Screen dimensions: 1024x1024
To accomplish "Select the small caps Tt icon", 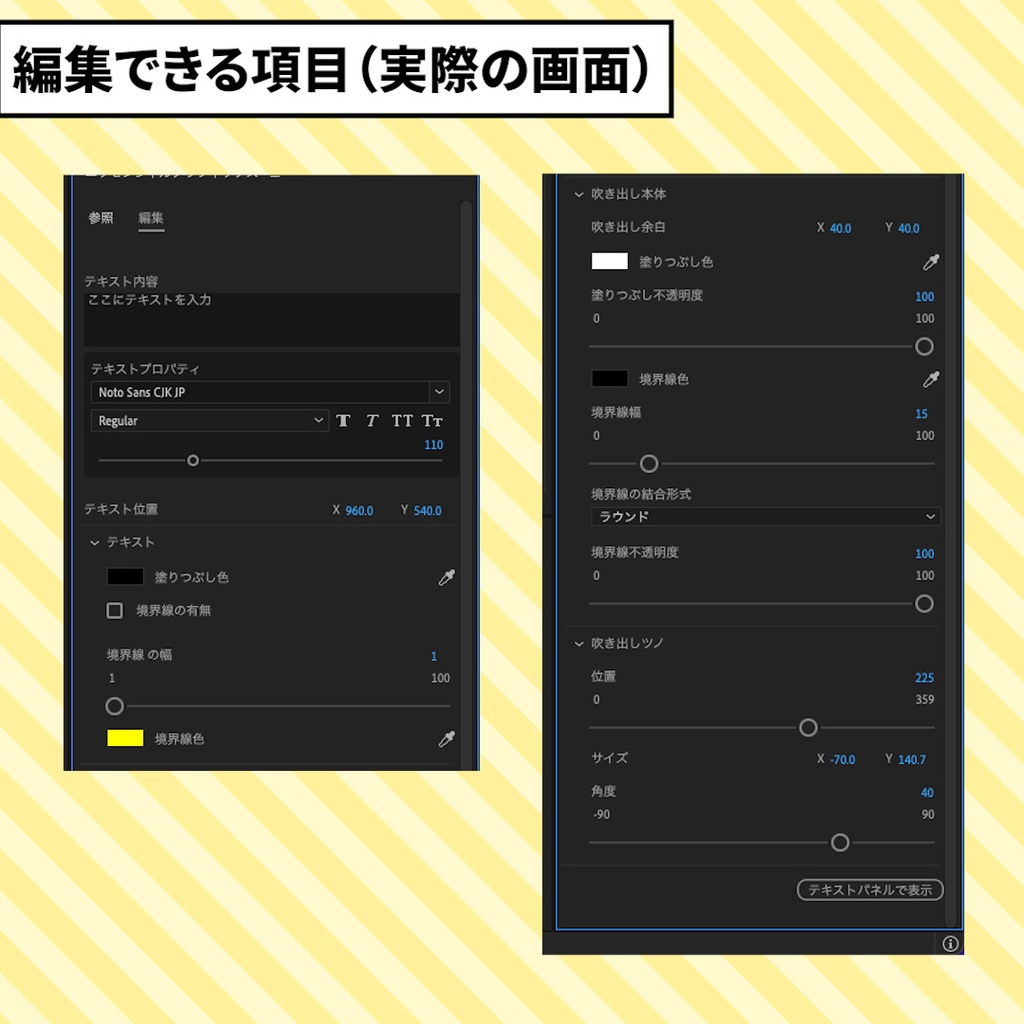I will point(432,421).
